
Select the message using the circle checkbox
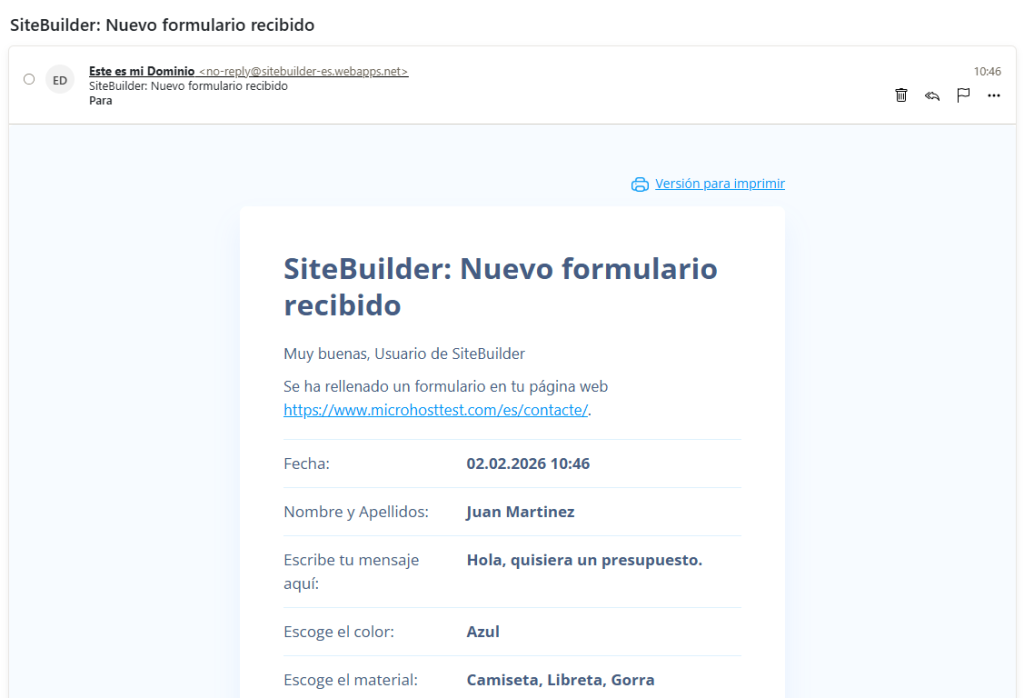coord(29,79)
